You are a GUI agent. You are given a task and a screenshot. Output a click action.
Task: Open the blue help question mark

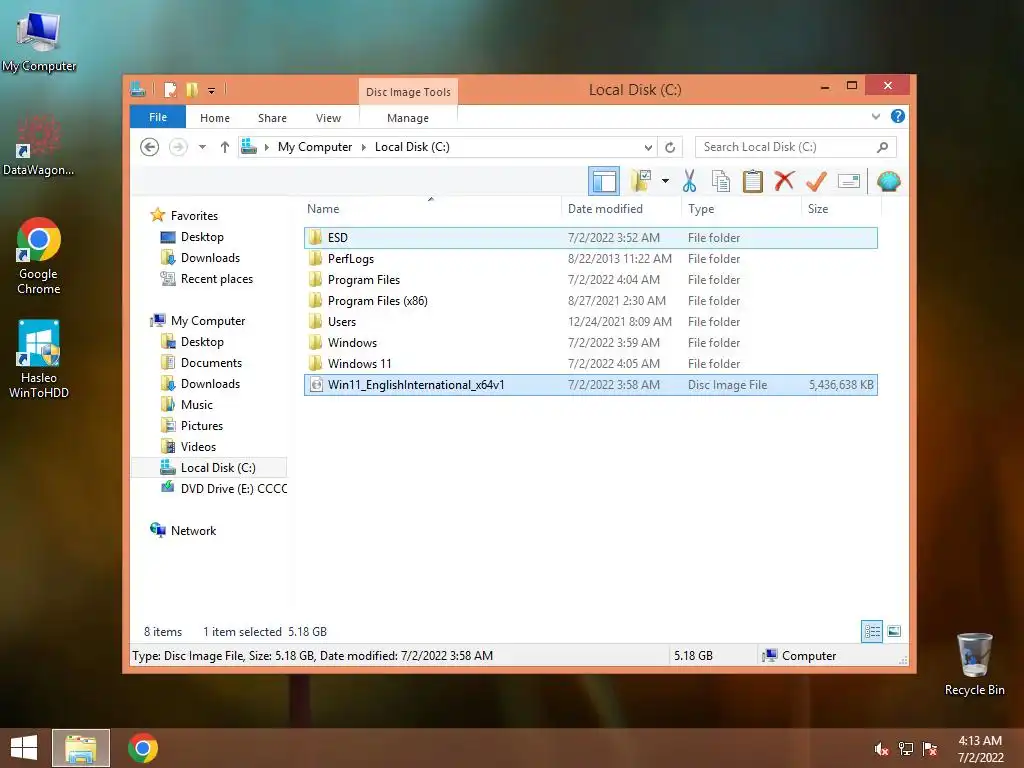click(898, 116)
